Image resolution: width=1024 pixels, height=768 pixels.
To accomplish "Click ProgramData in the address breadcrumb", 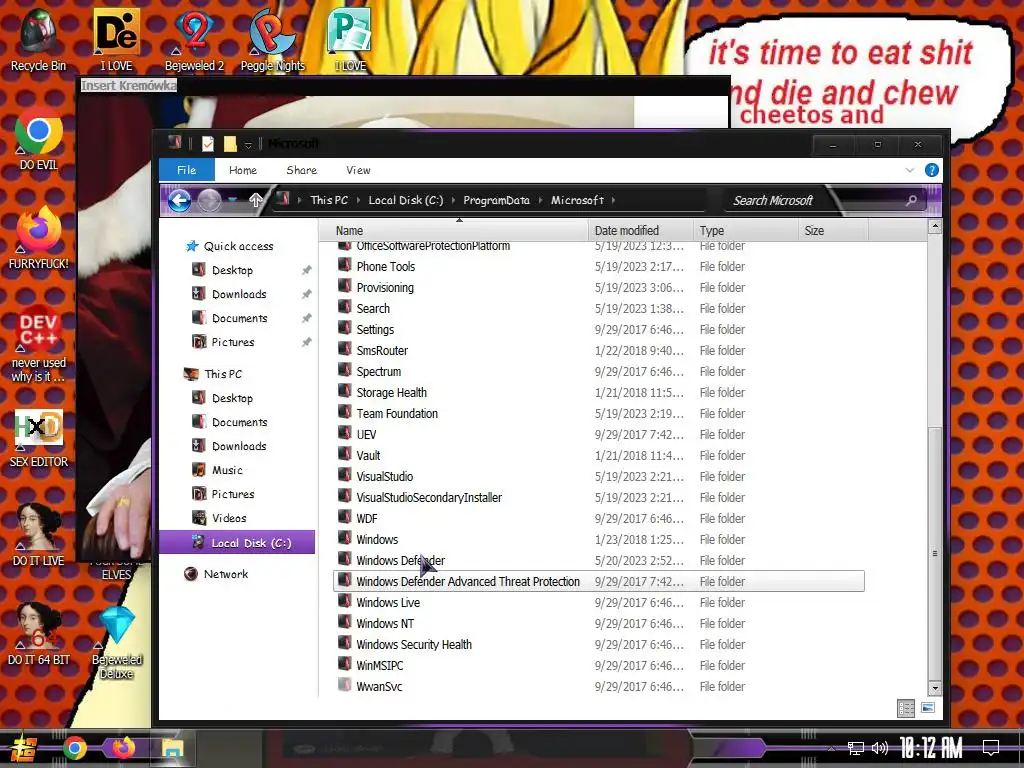I will pos(496,200).
